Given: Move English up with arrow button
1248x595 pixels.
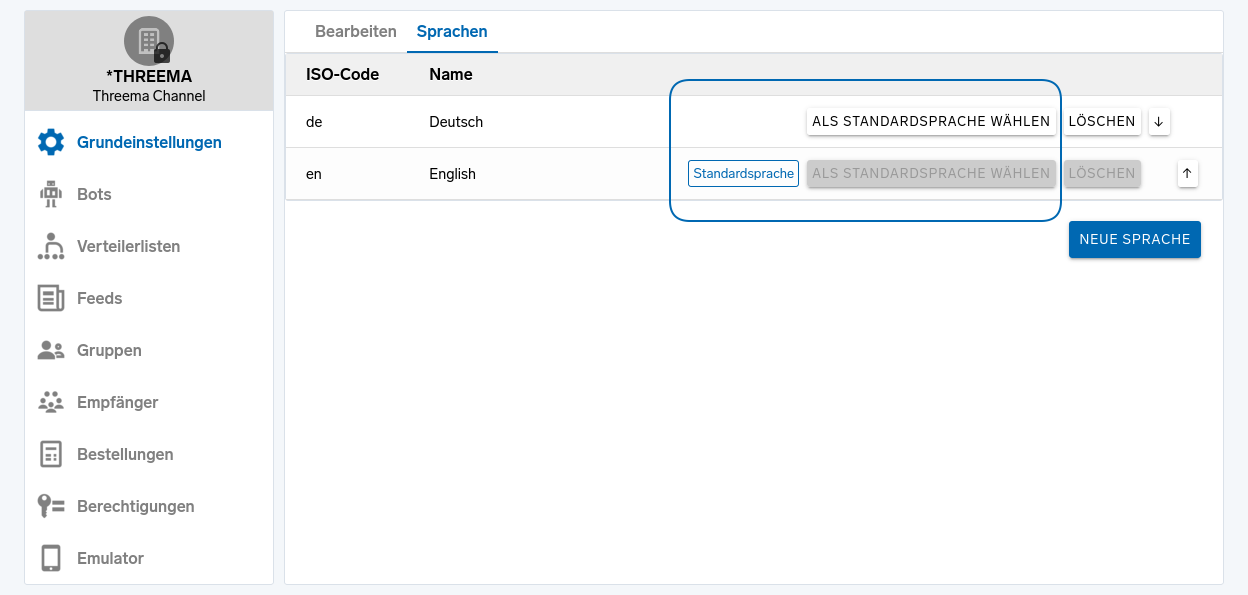Looking at the screenshot, I should click(1187, 173).
